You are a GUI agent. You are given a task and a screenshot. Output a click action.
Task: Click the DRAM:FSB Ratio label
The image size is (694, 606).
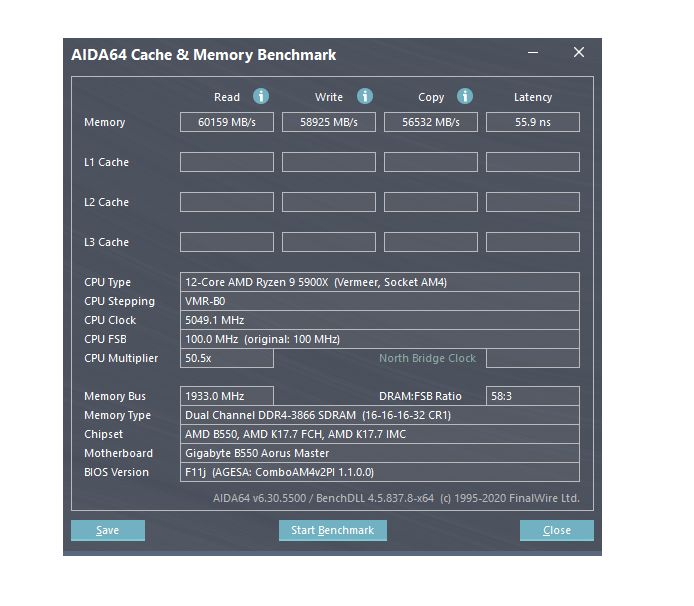coord(420,396)
